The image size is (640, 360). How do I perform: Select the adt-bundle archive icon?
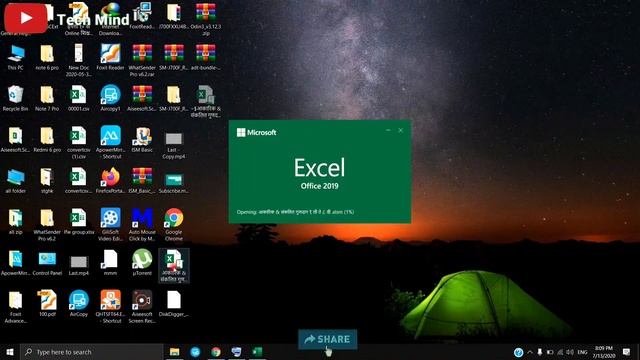click(206, 58)
